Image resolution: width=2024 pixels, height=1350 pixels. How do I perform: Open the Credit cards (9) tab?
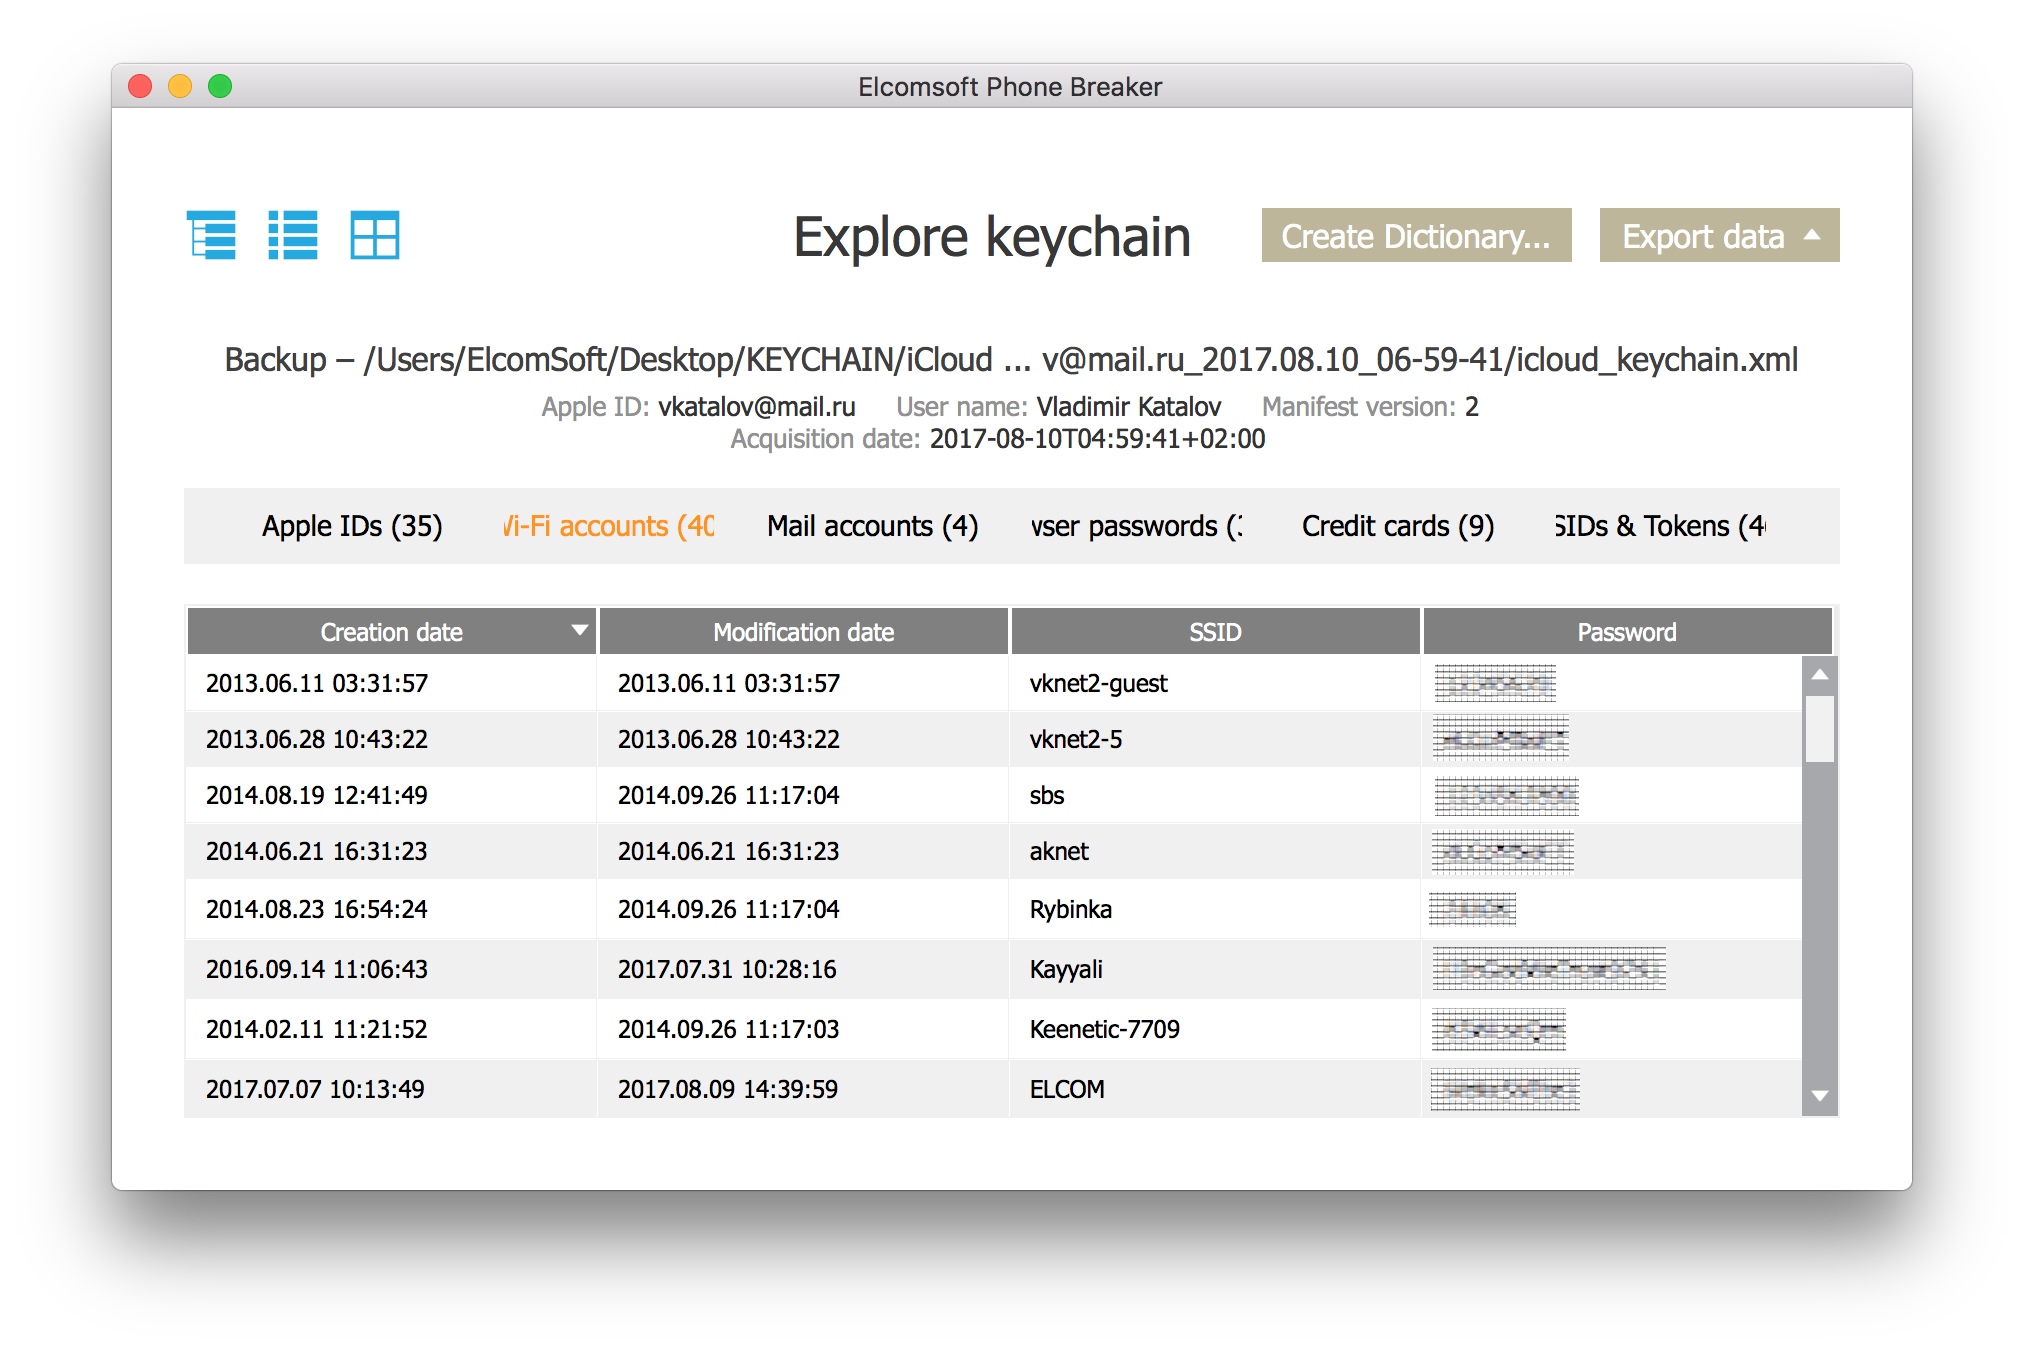[1397, 526]
